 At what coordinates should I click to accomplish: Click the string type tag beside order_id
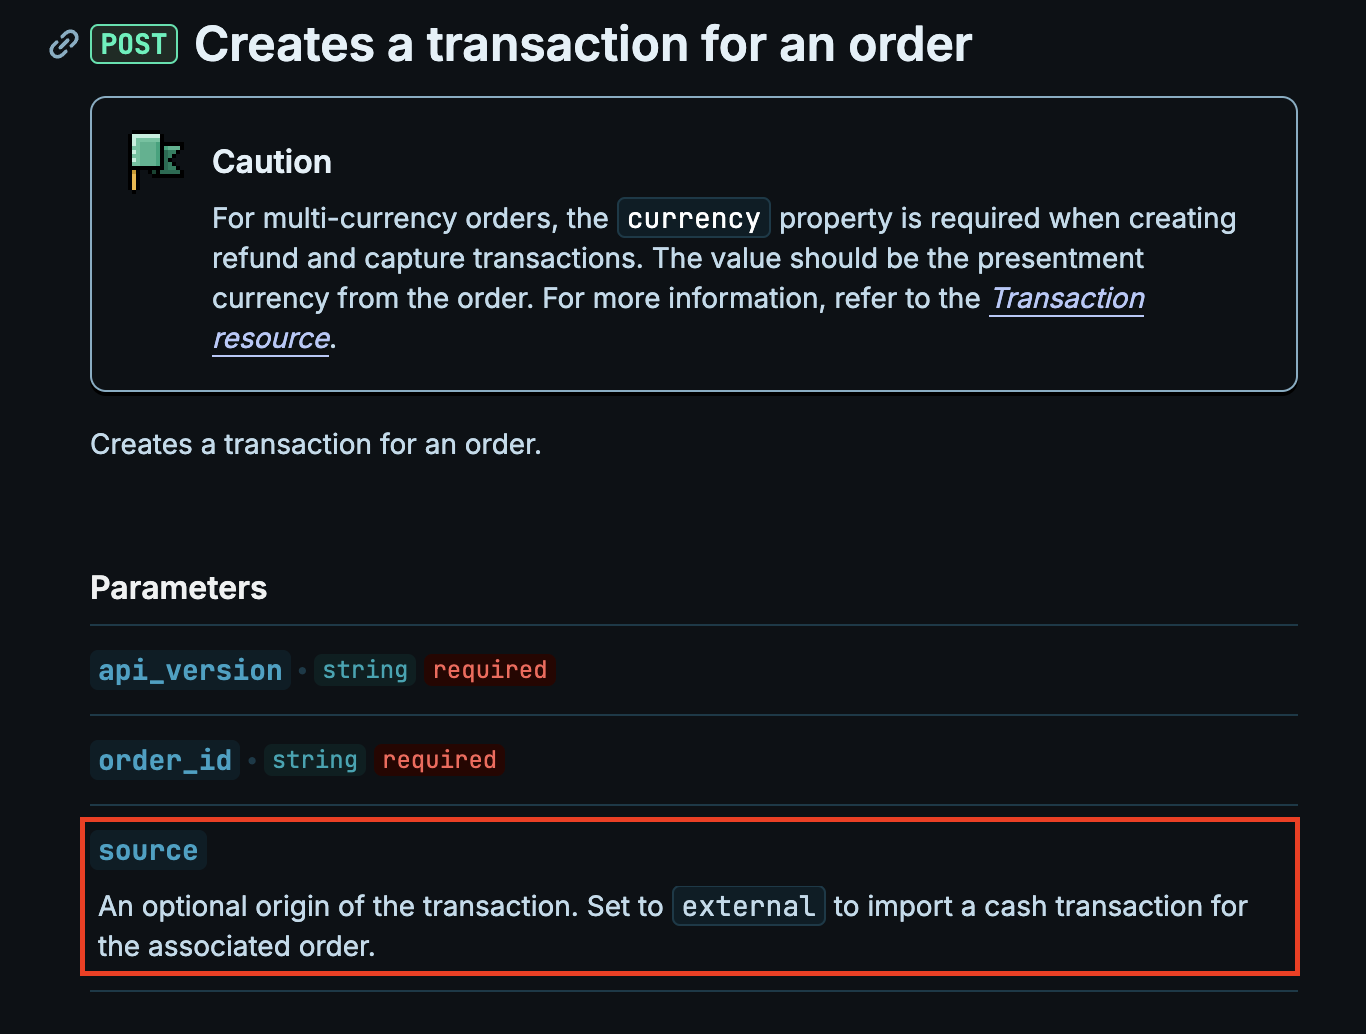point(315,760)
